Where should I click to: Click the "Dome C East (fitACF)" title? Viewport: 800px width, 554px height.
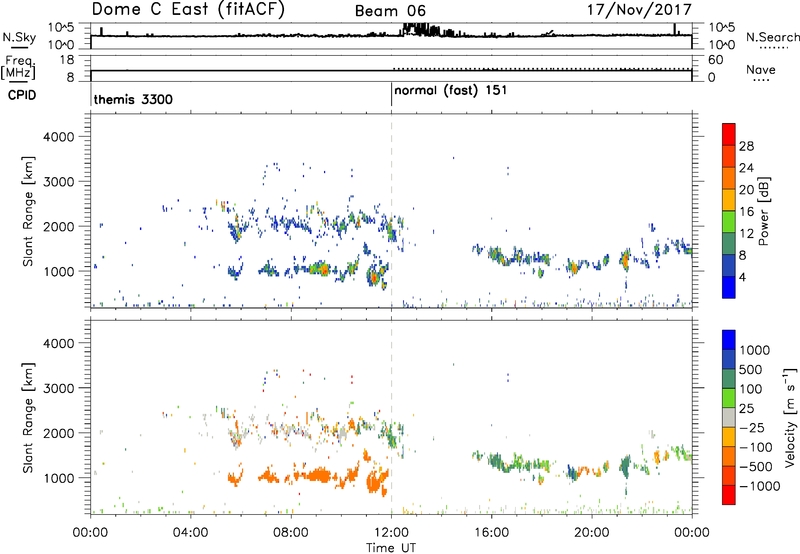click(x=188, y=9)
